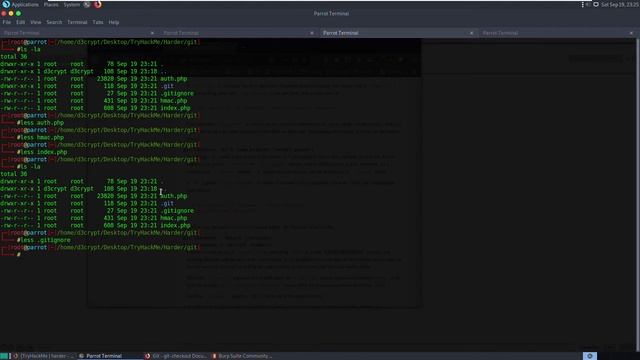The image size is (640, 360).
Task: Select the active Parrot Terminal tab
Action: tap(398, 33)
